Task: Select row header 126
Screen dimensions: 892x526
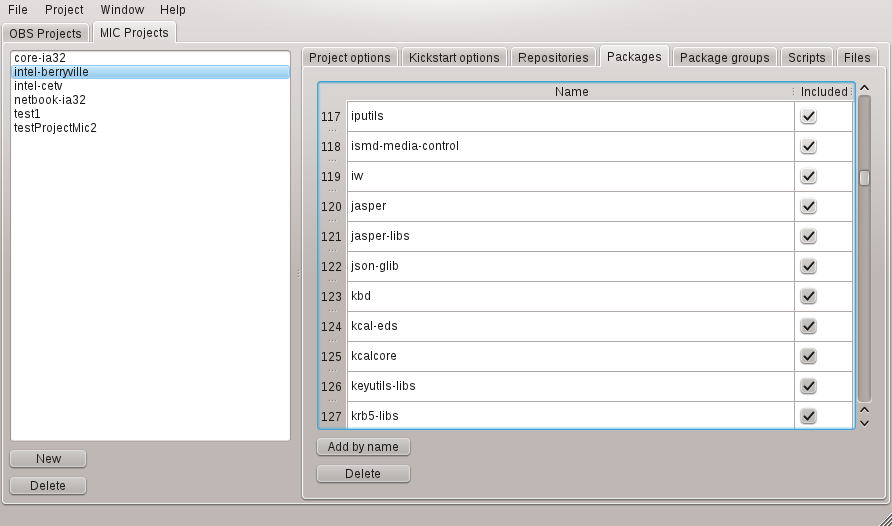Action: (x=333, y=387)
